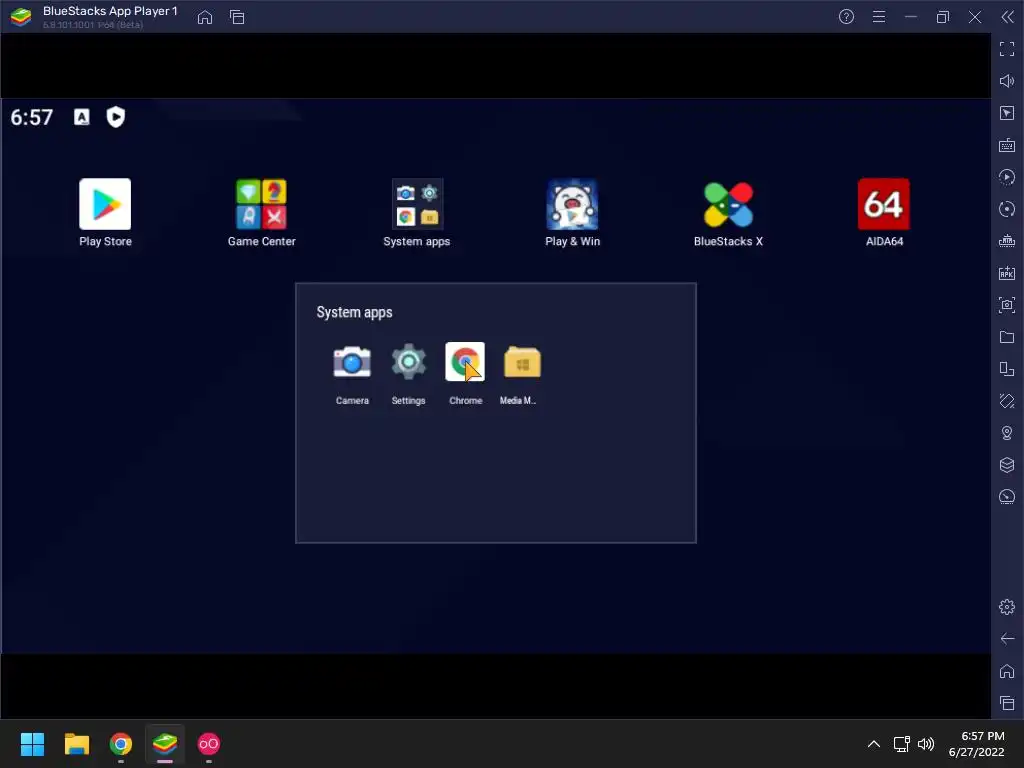Click the Android back arrow in sidebar

tap(1007, 639)
